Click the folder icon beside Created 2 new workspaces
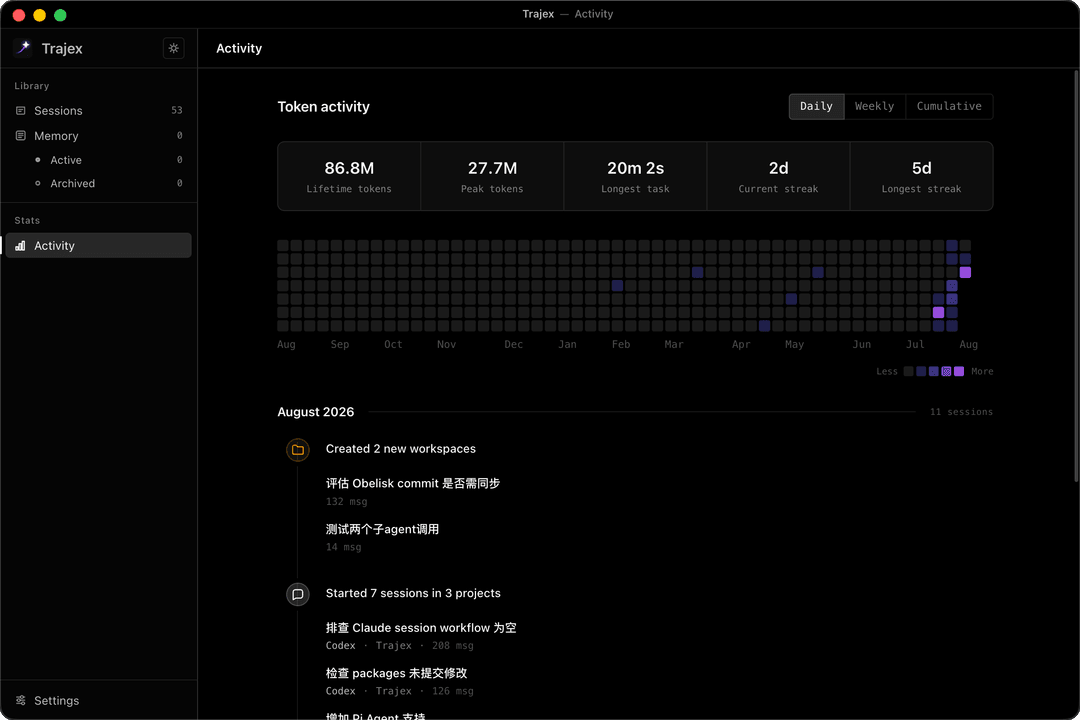 pos(298,450)
